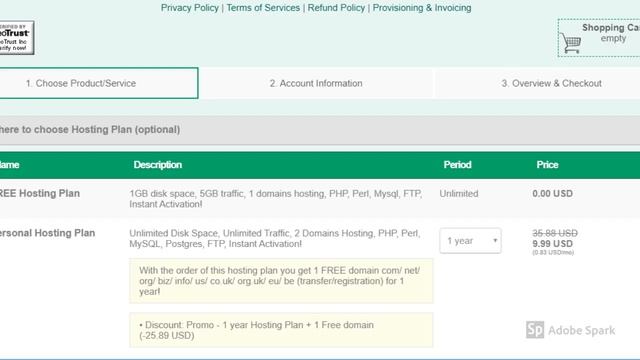Click the Description column header
The width and height of the screenshot is (640, 360).
click(x=158, y=165)
